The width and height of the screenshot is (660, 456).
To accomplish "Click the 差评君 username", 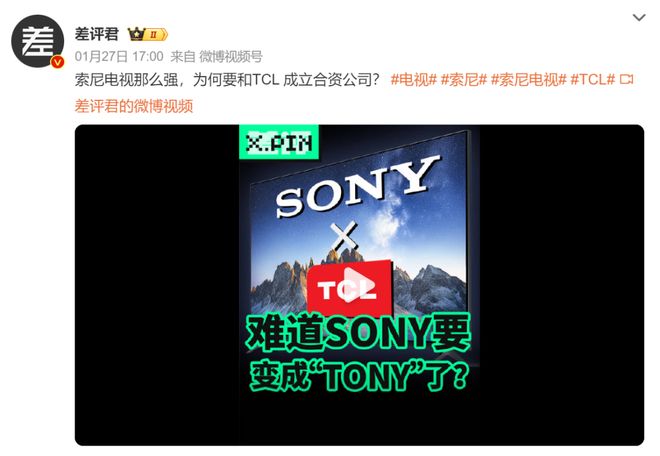I will click(97, 34).
